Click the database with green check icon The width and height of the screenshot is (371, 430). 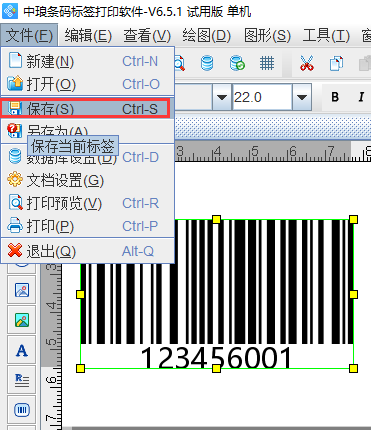237,63
